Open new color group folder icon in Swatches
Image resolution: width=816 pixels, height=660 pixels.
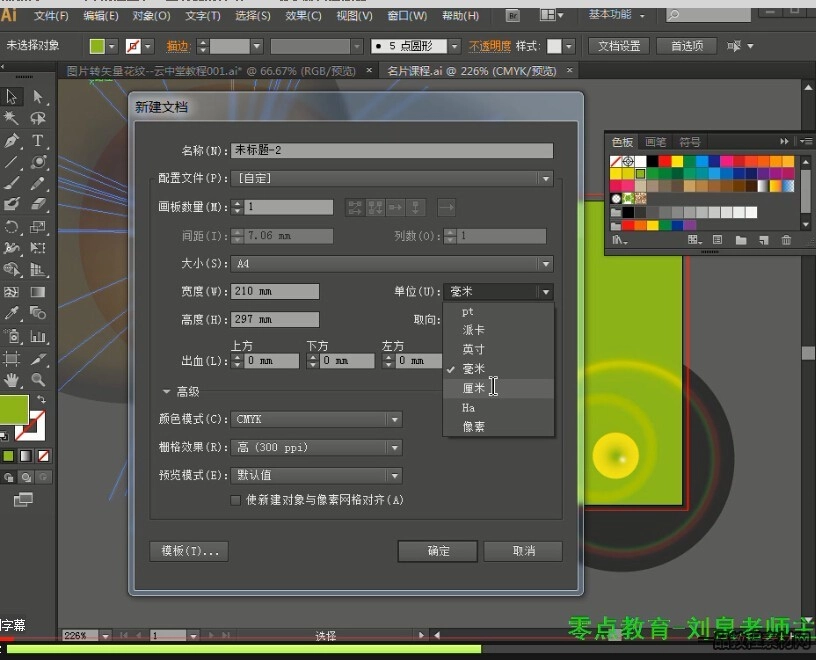tap(741, 240)
